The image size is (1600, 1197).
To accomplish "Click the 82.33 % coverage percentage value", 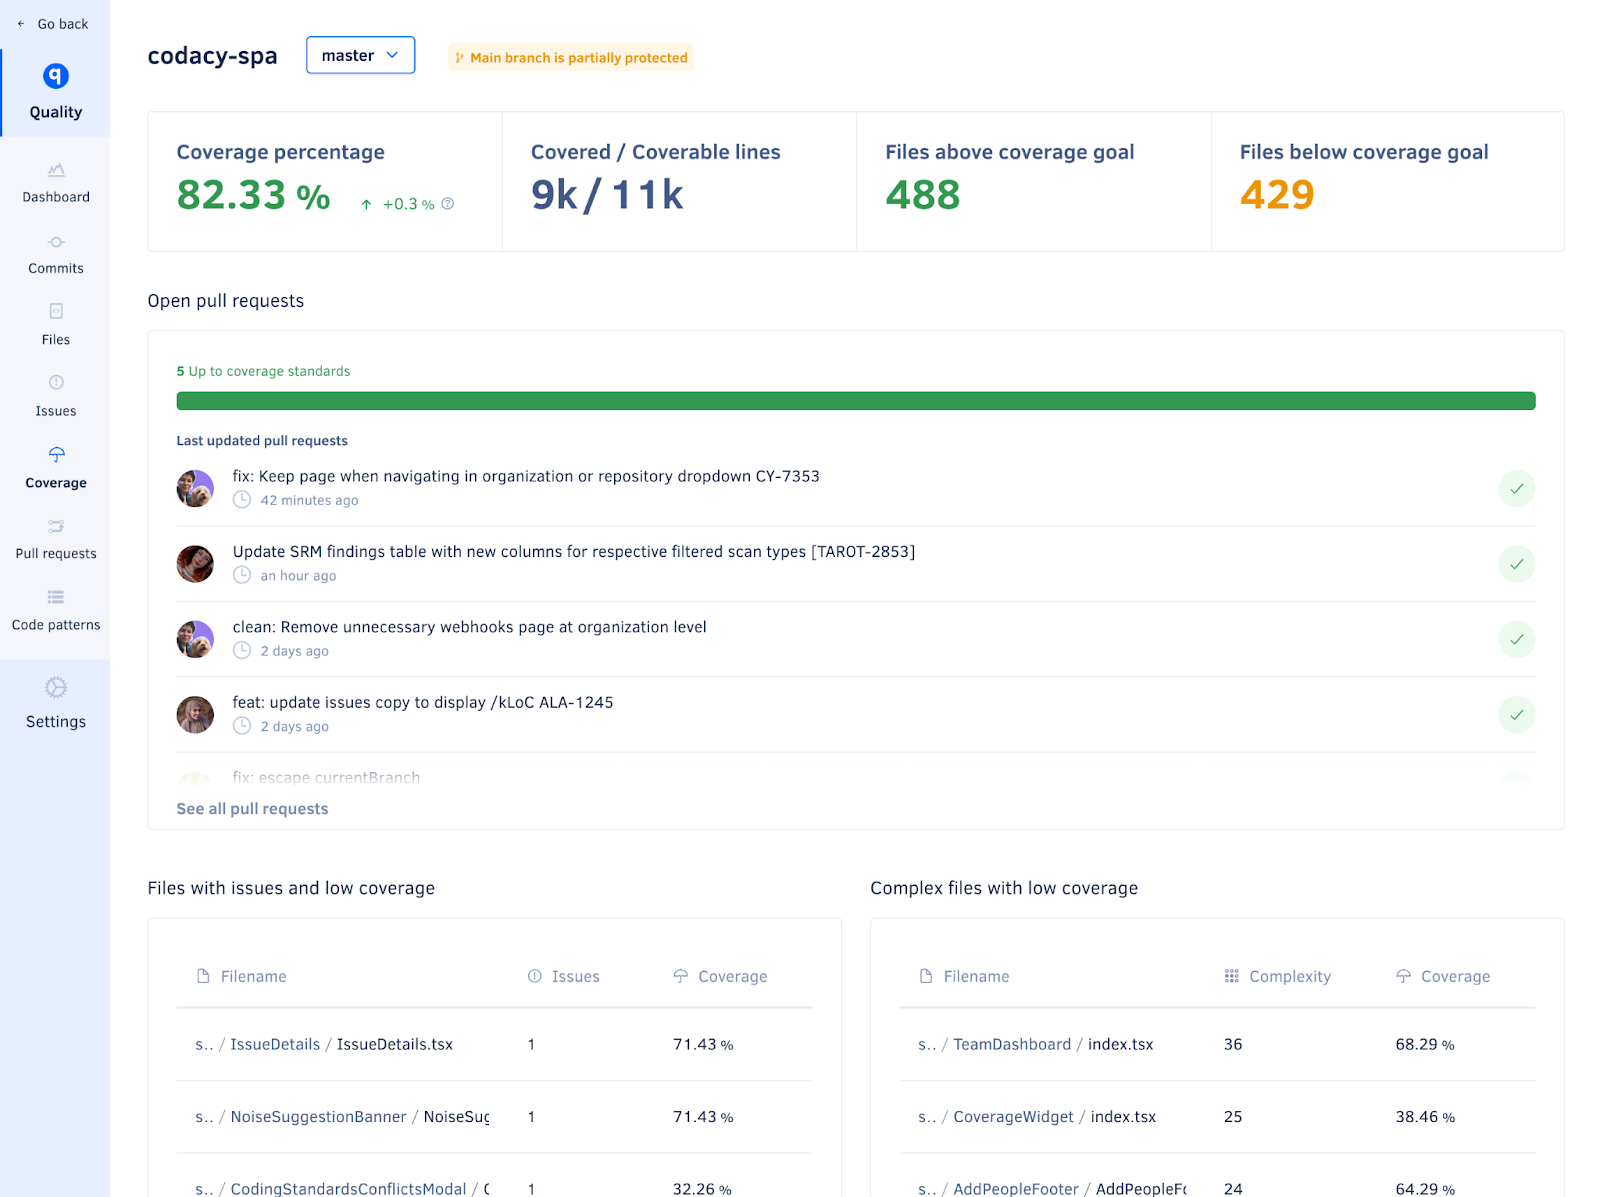I will (253, 195).
